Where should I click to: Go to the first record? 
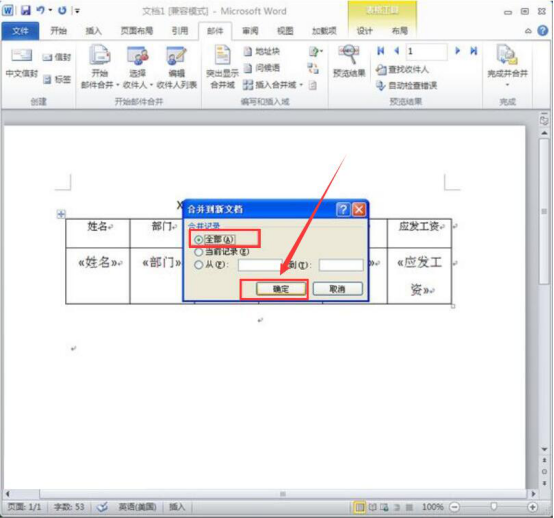pos(381,51)
